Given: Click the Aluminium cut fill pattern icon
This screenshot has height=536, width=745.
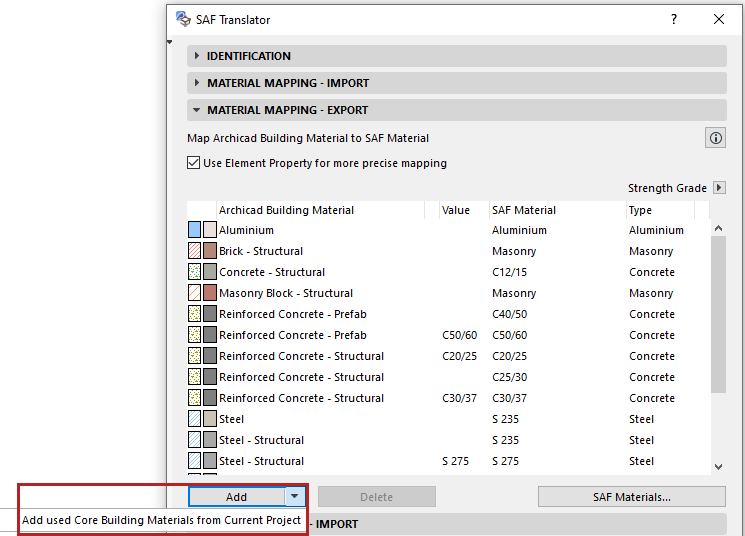Looking at the screenshot, I should click(195, 230).
